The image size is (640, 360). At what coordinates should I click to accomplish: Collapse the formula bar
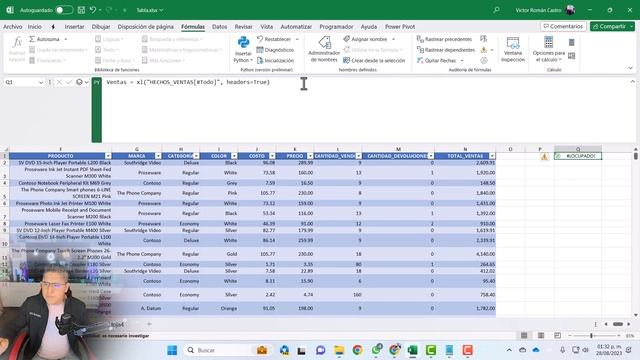[632, 82]
